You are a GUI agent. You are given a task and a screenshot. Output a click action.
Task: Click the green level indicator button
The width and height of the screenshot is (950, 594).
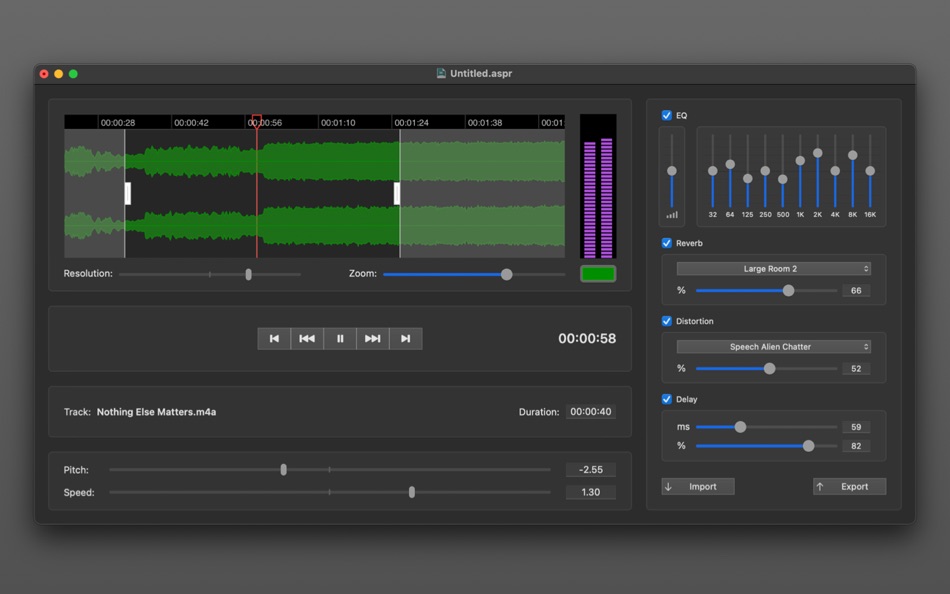(598, 274)
